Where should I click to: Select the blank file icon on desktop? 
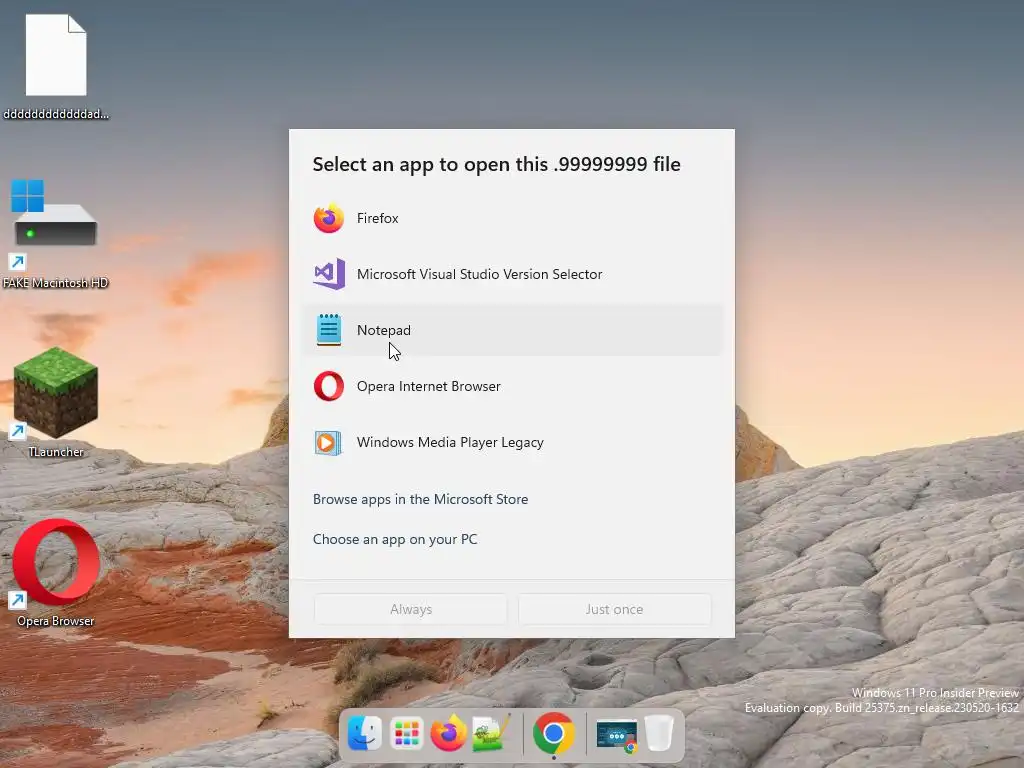click(56, 55)
